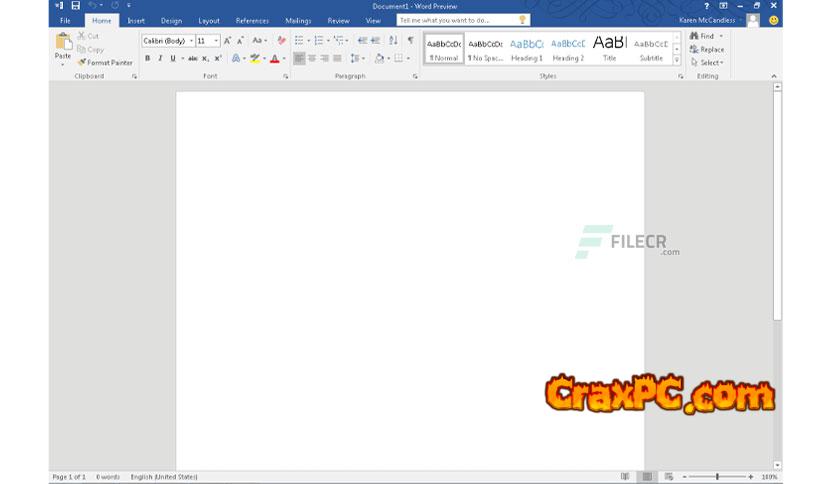Sort the paragraph text alphabetically

[393, 41]
